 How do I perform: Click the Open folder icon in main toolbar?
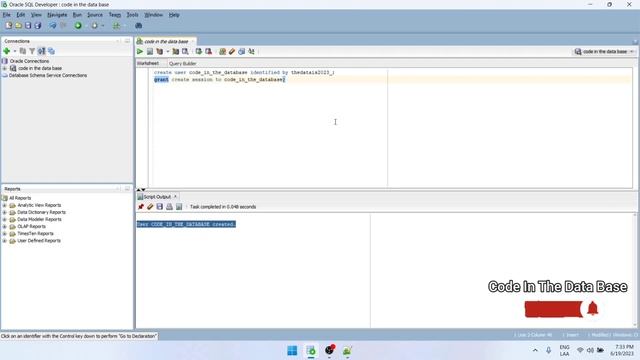tap(18, 26)
